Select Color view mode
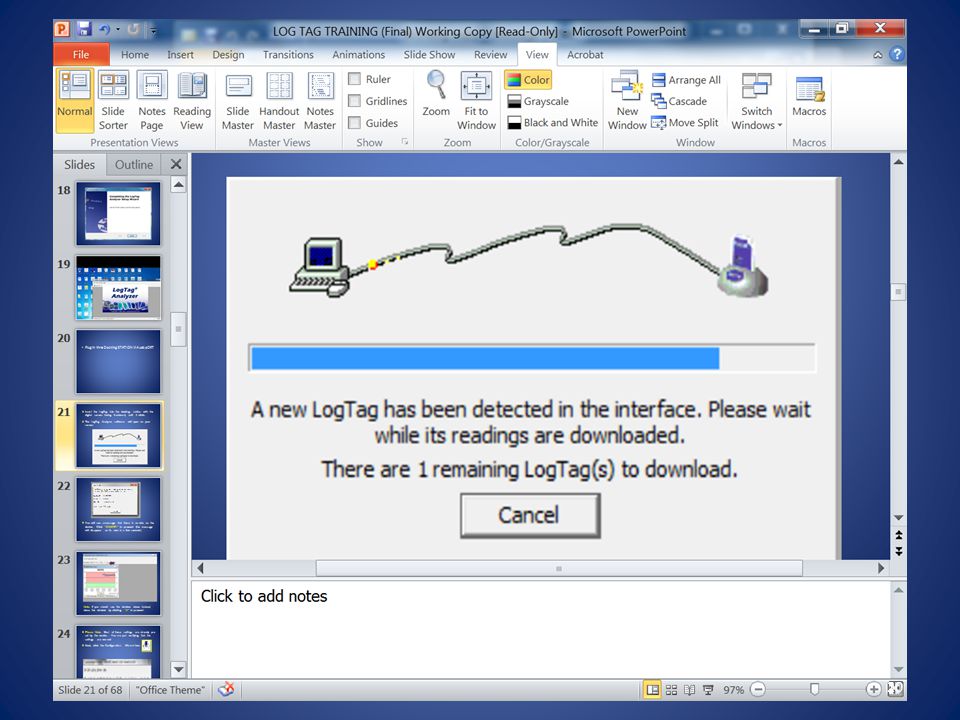 pos(528,80)
